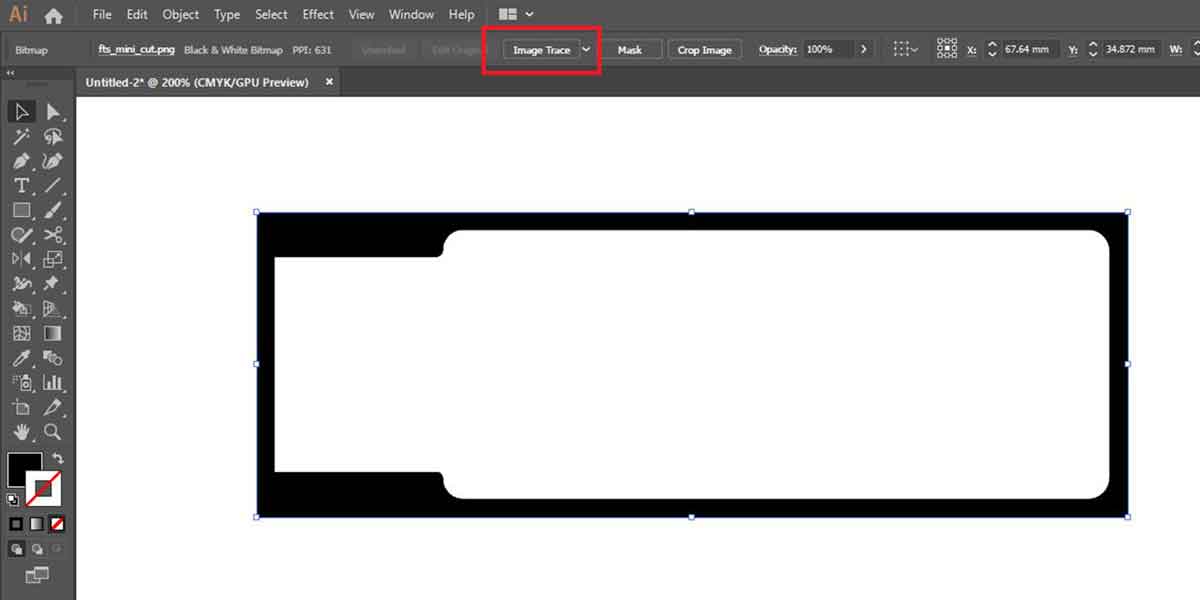Select the Hand tool
The image size is (1200, 600).
click(21, 432)
